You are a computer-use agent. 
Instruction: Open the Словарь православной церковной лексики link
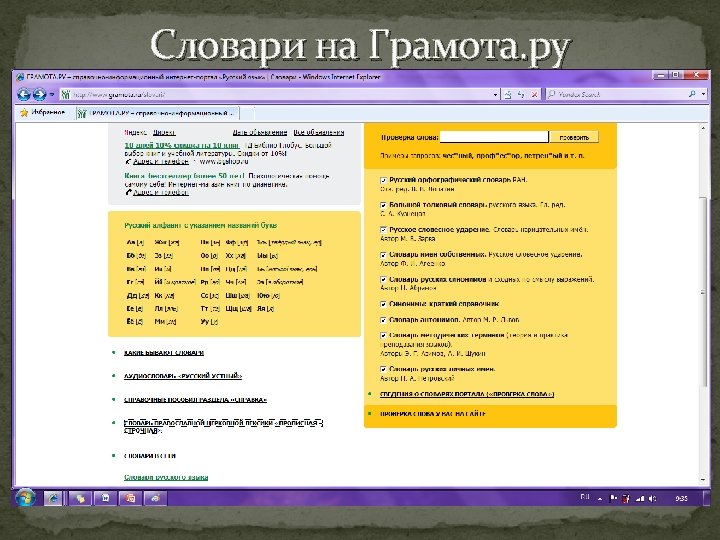click(223, 427)
